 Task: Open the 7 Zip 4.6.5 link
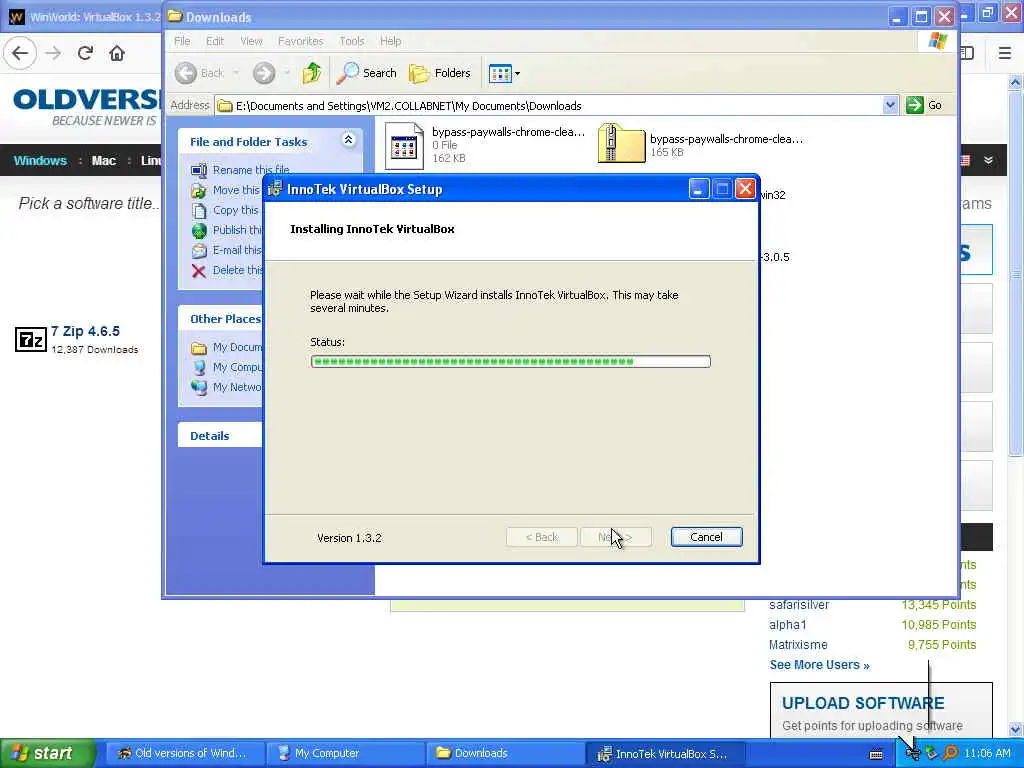click(x=86, y=331)
